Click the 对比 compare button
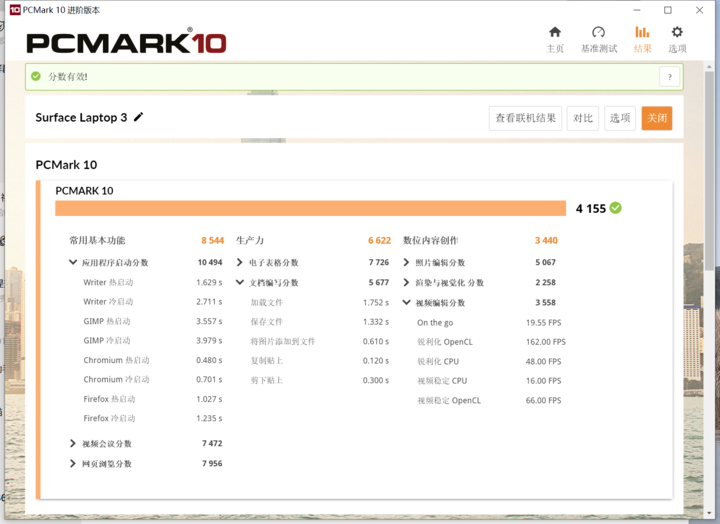Screen dimensions: 720x524 583,118
